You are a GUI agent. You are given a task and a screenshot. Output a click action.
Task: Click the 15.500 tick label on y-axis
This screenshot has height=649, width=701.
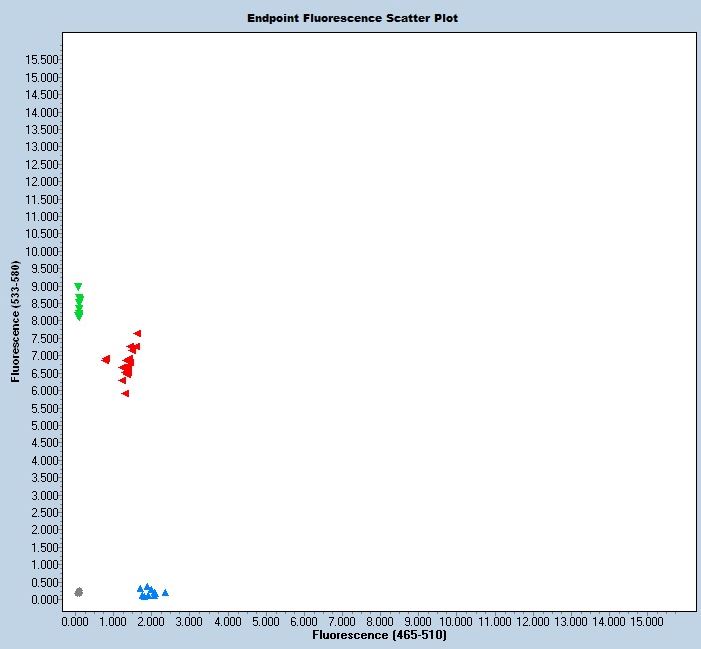(x=41, y=60)
